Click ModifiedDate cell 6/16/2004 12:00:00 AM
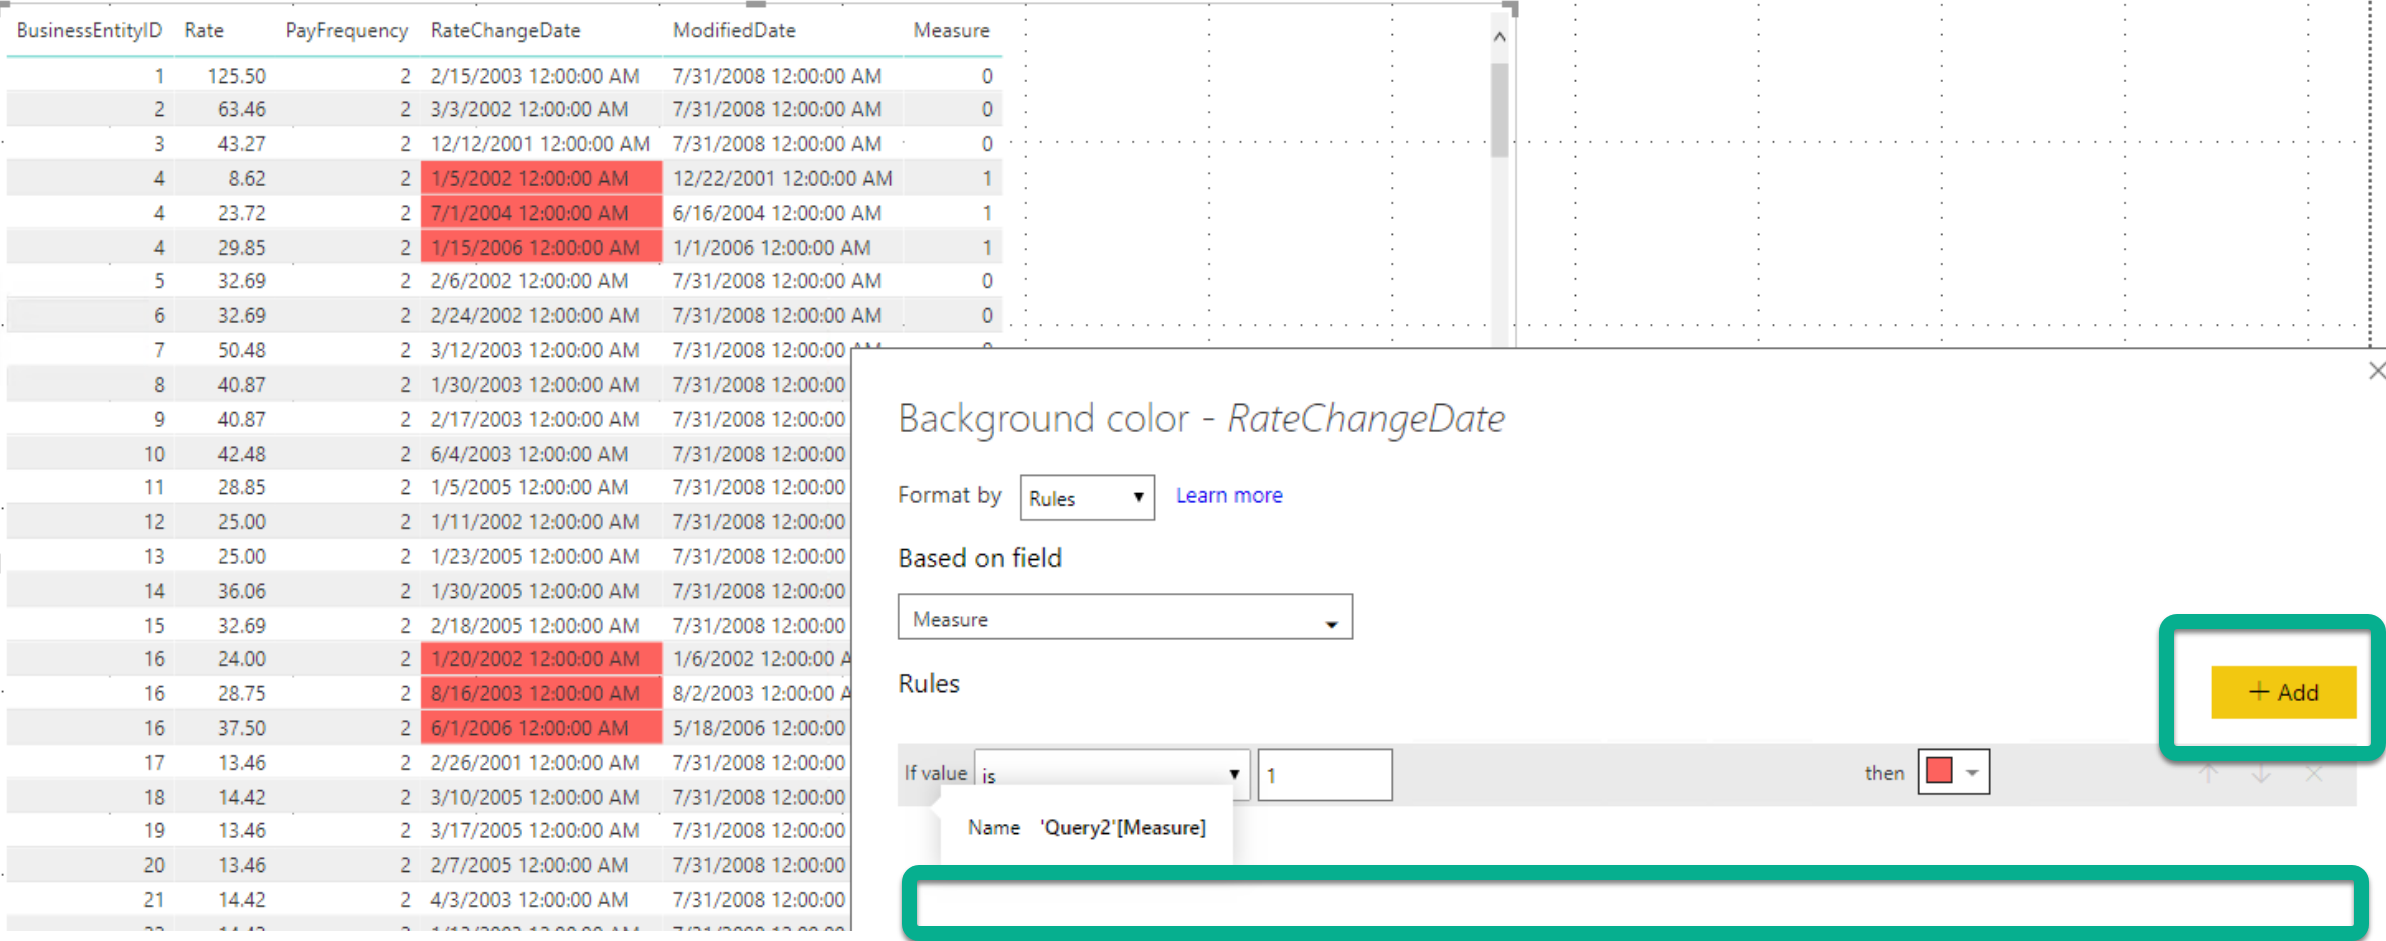Screen dimensions: 2386x941 tap(776, 212)
